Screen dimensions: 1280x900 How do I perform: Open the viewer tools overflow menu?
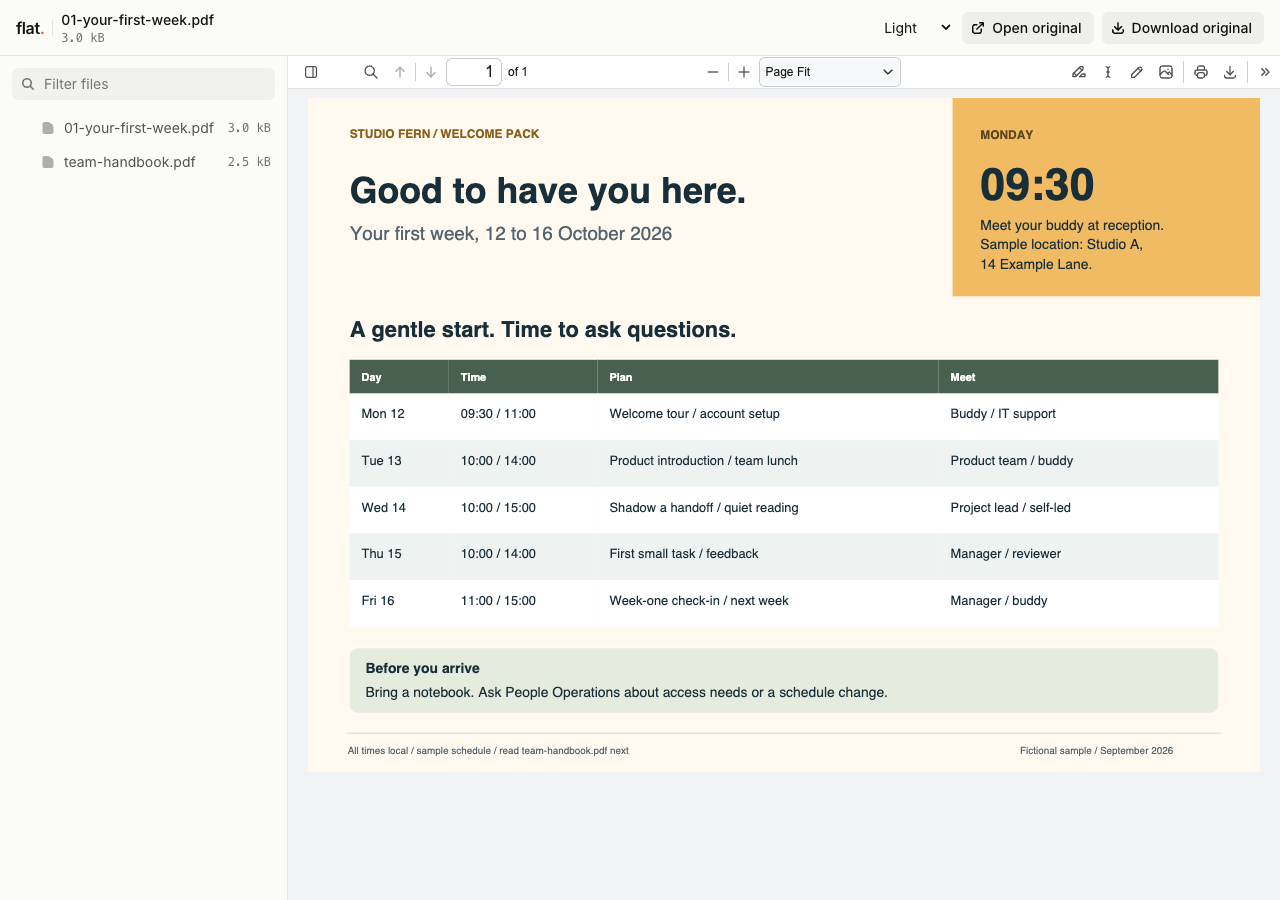tap(1265, 72)
